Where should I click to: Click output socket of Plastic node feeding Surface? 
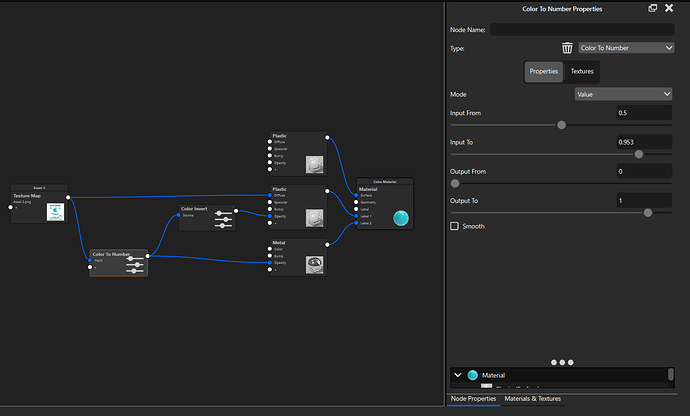[327, 137]
